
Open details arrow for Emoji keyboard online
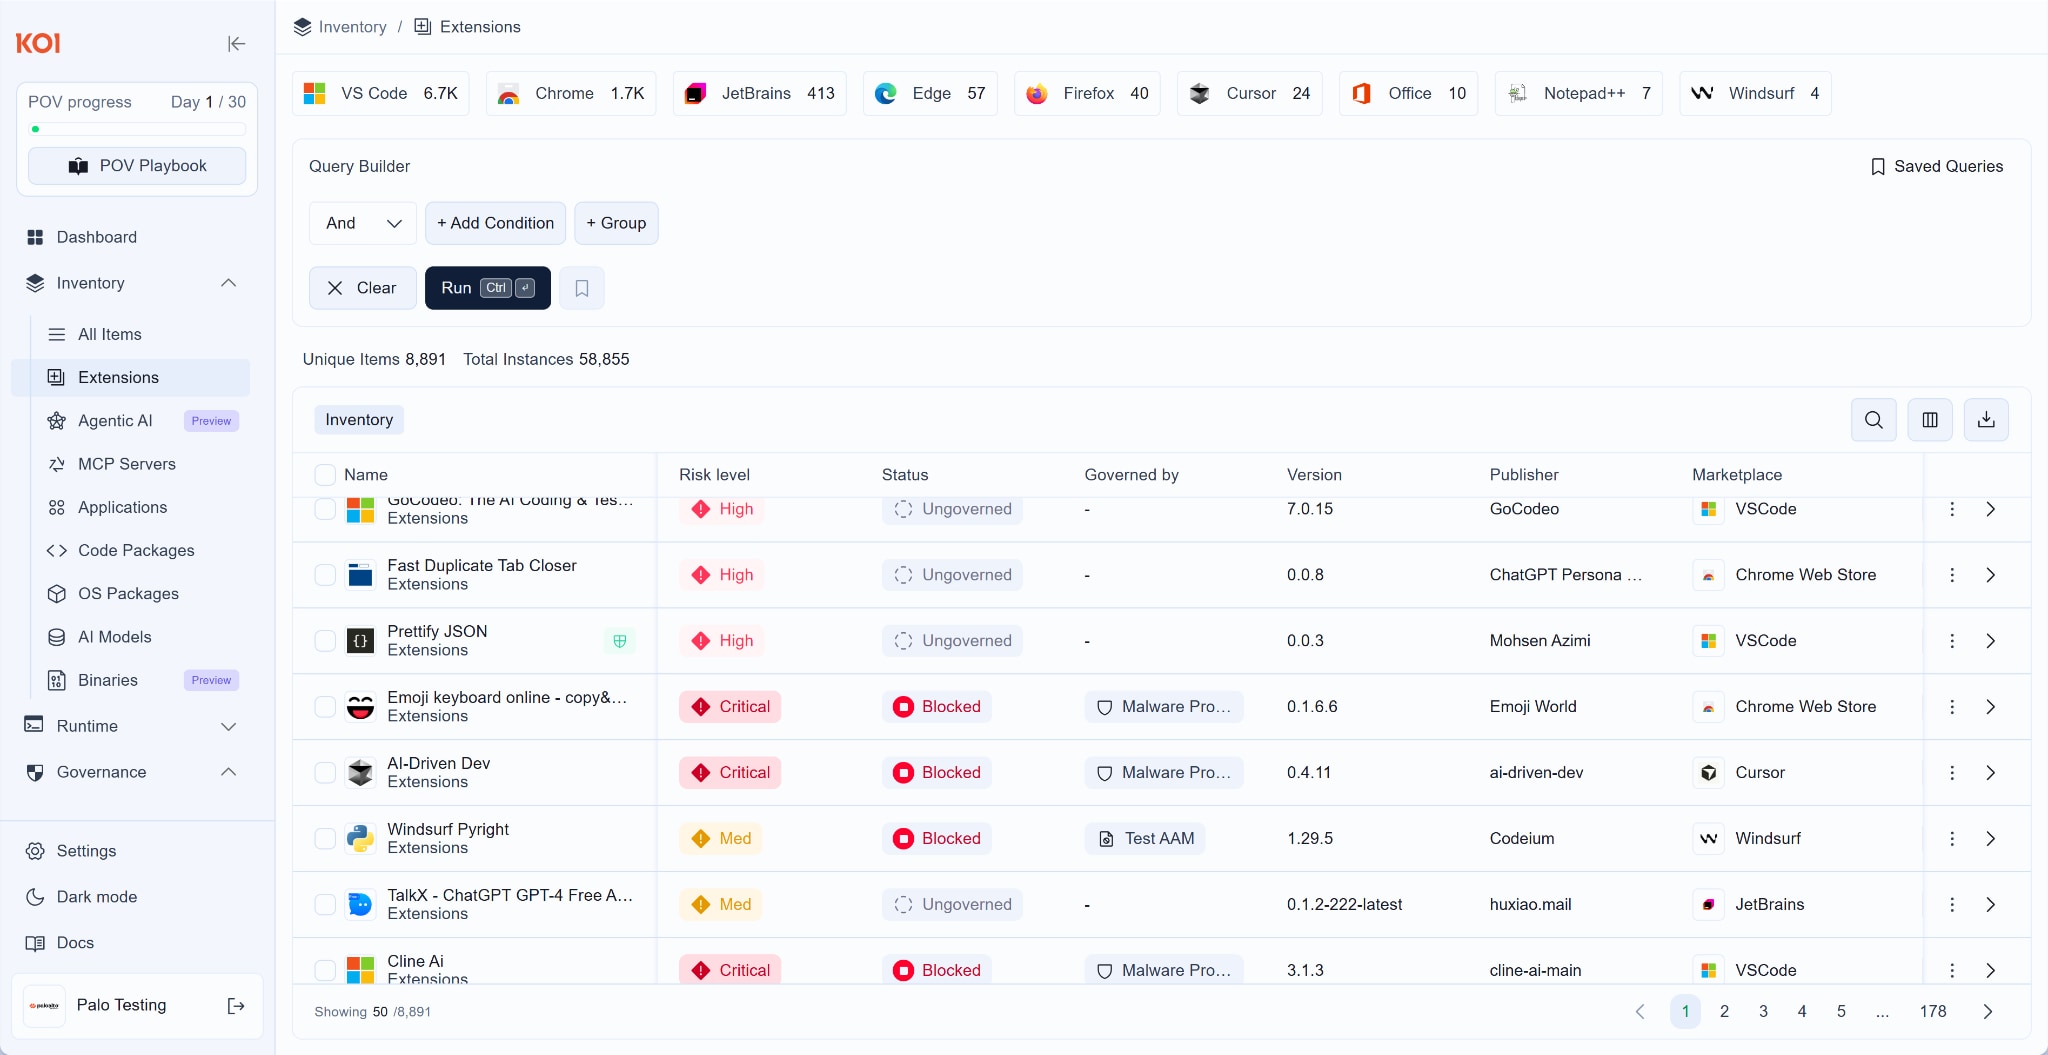(1991, 707)
